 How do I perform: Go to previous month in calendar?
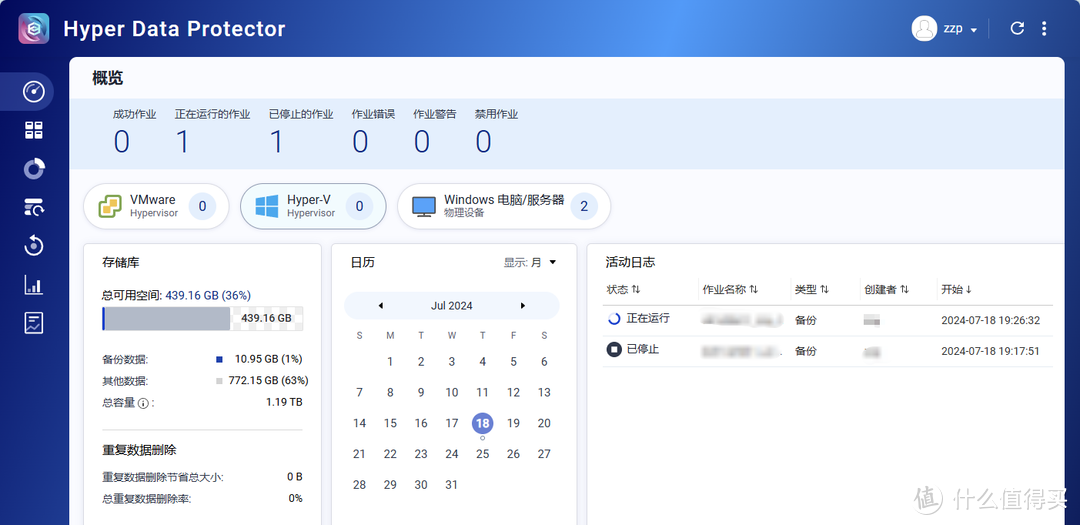(381, 306)
